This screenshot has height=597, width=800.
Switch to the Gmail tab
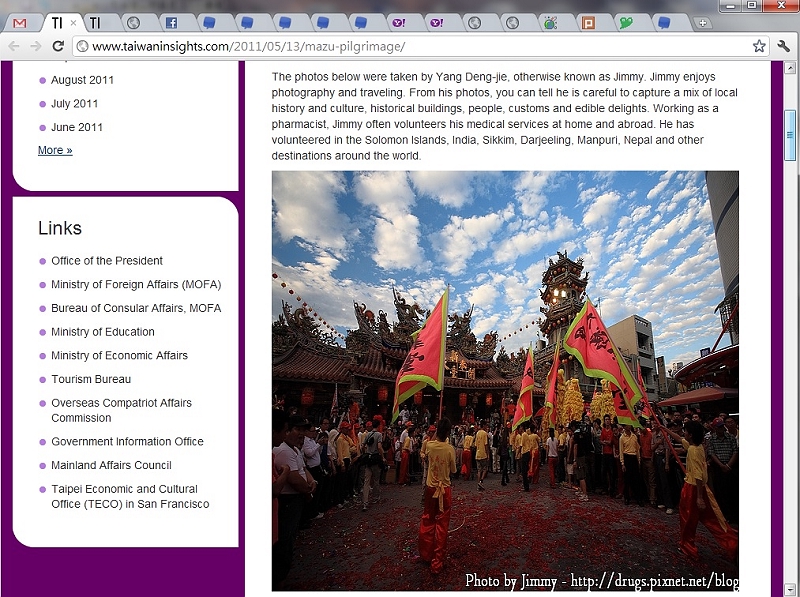pos(20,23)
